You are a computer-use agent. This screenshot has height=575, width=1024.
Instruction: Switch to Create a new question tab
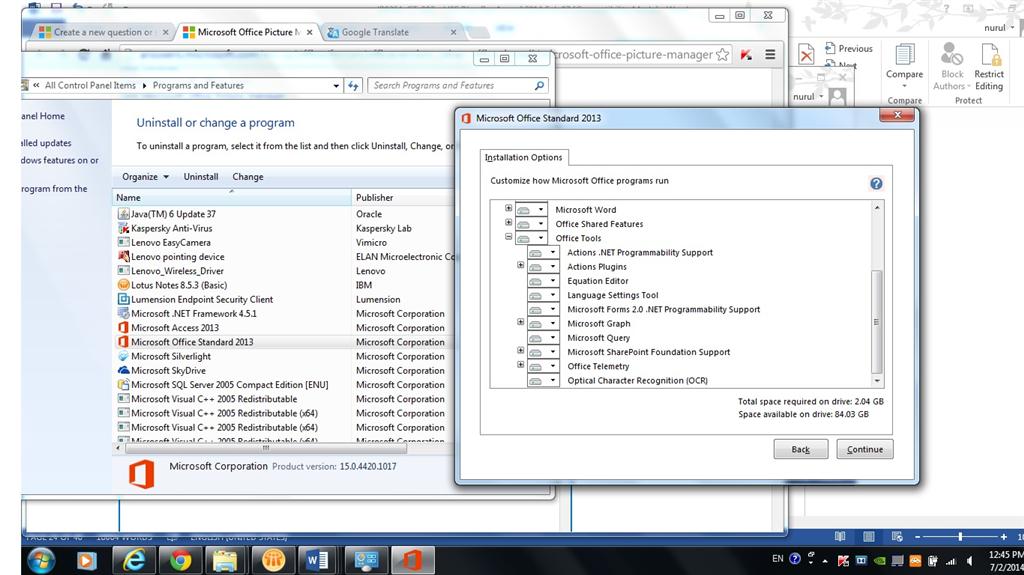[x=103, y=32]
